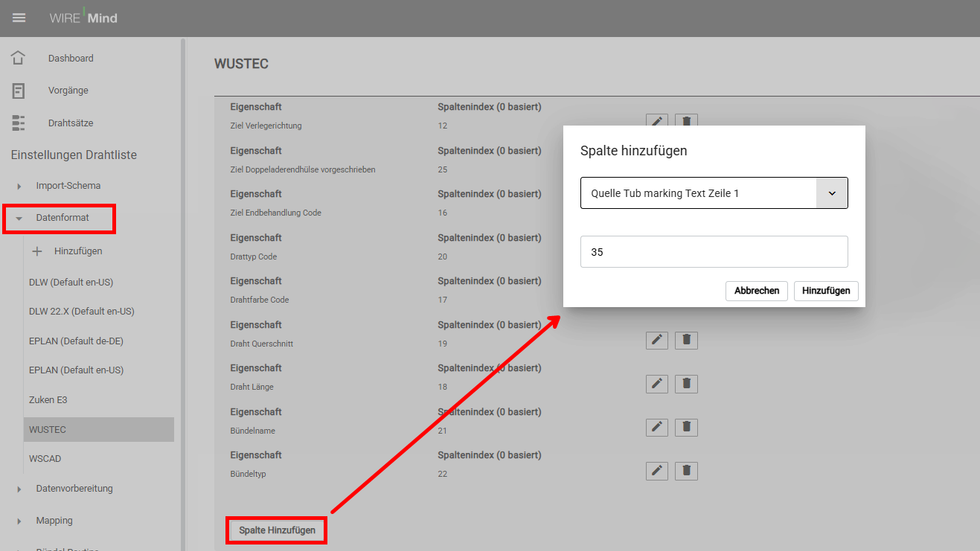Viewport: 980px width, 551px height.
Task: Edit the Draht Querschnitt row
Action: coord(657,340)
